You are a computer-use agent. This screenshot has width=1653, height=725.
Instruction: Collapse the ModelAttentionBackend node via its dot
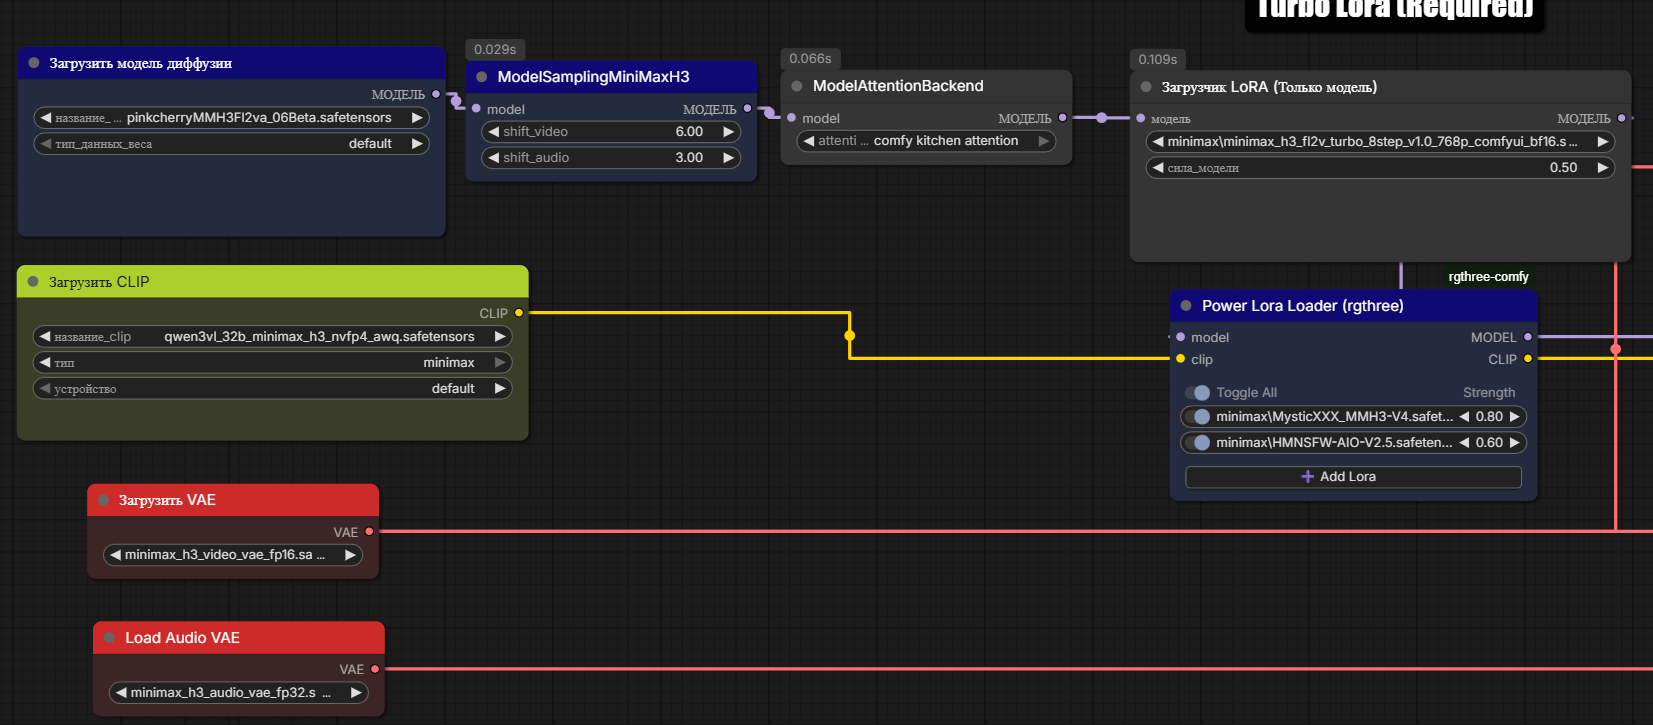(797, 86)
